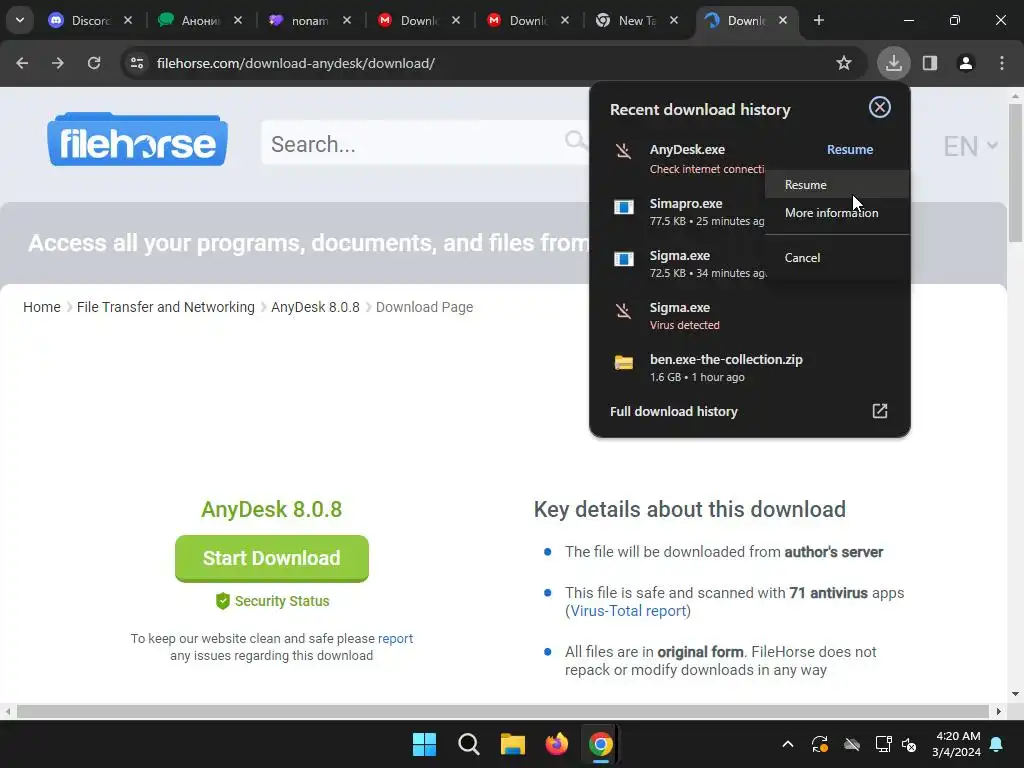Open the Windows Start menu

[424, 744]
